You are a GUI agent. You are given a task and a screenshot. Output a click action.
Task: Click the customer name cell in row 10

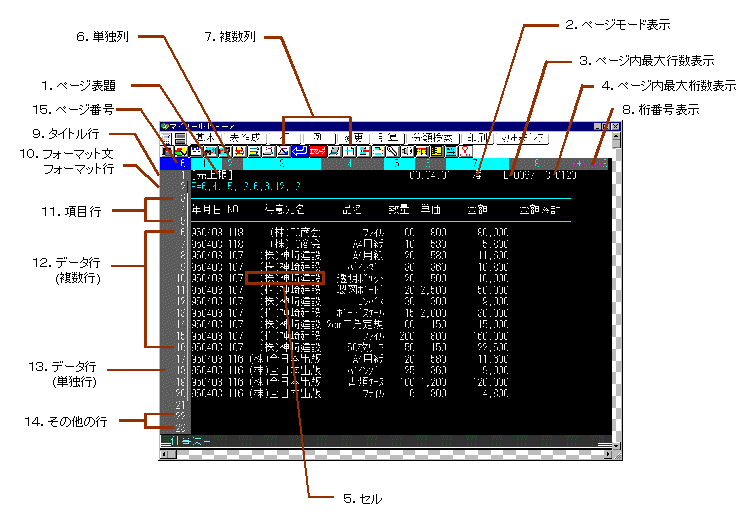point(285,278)
